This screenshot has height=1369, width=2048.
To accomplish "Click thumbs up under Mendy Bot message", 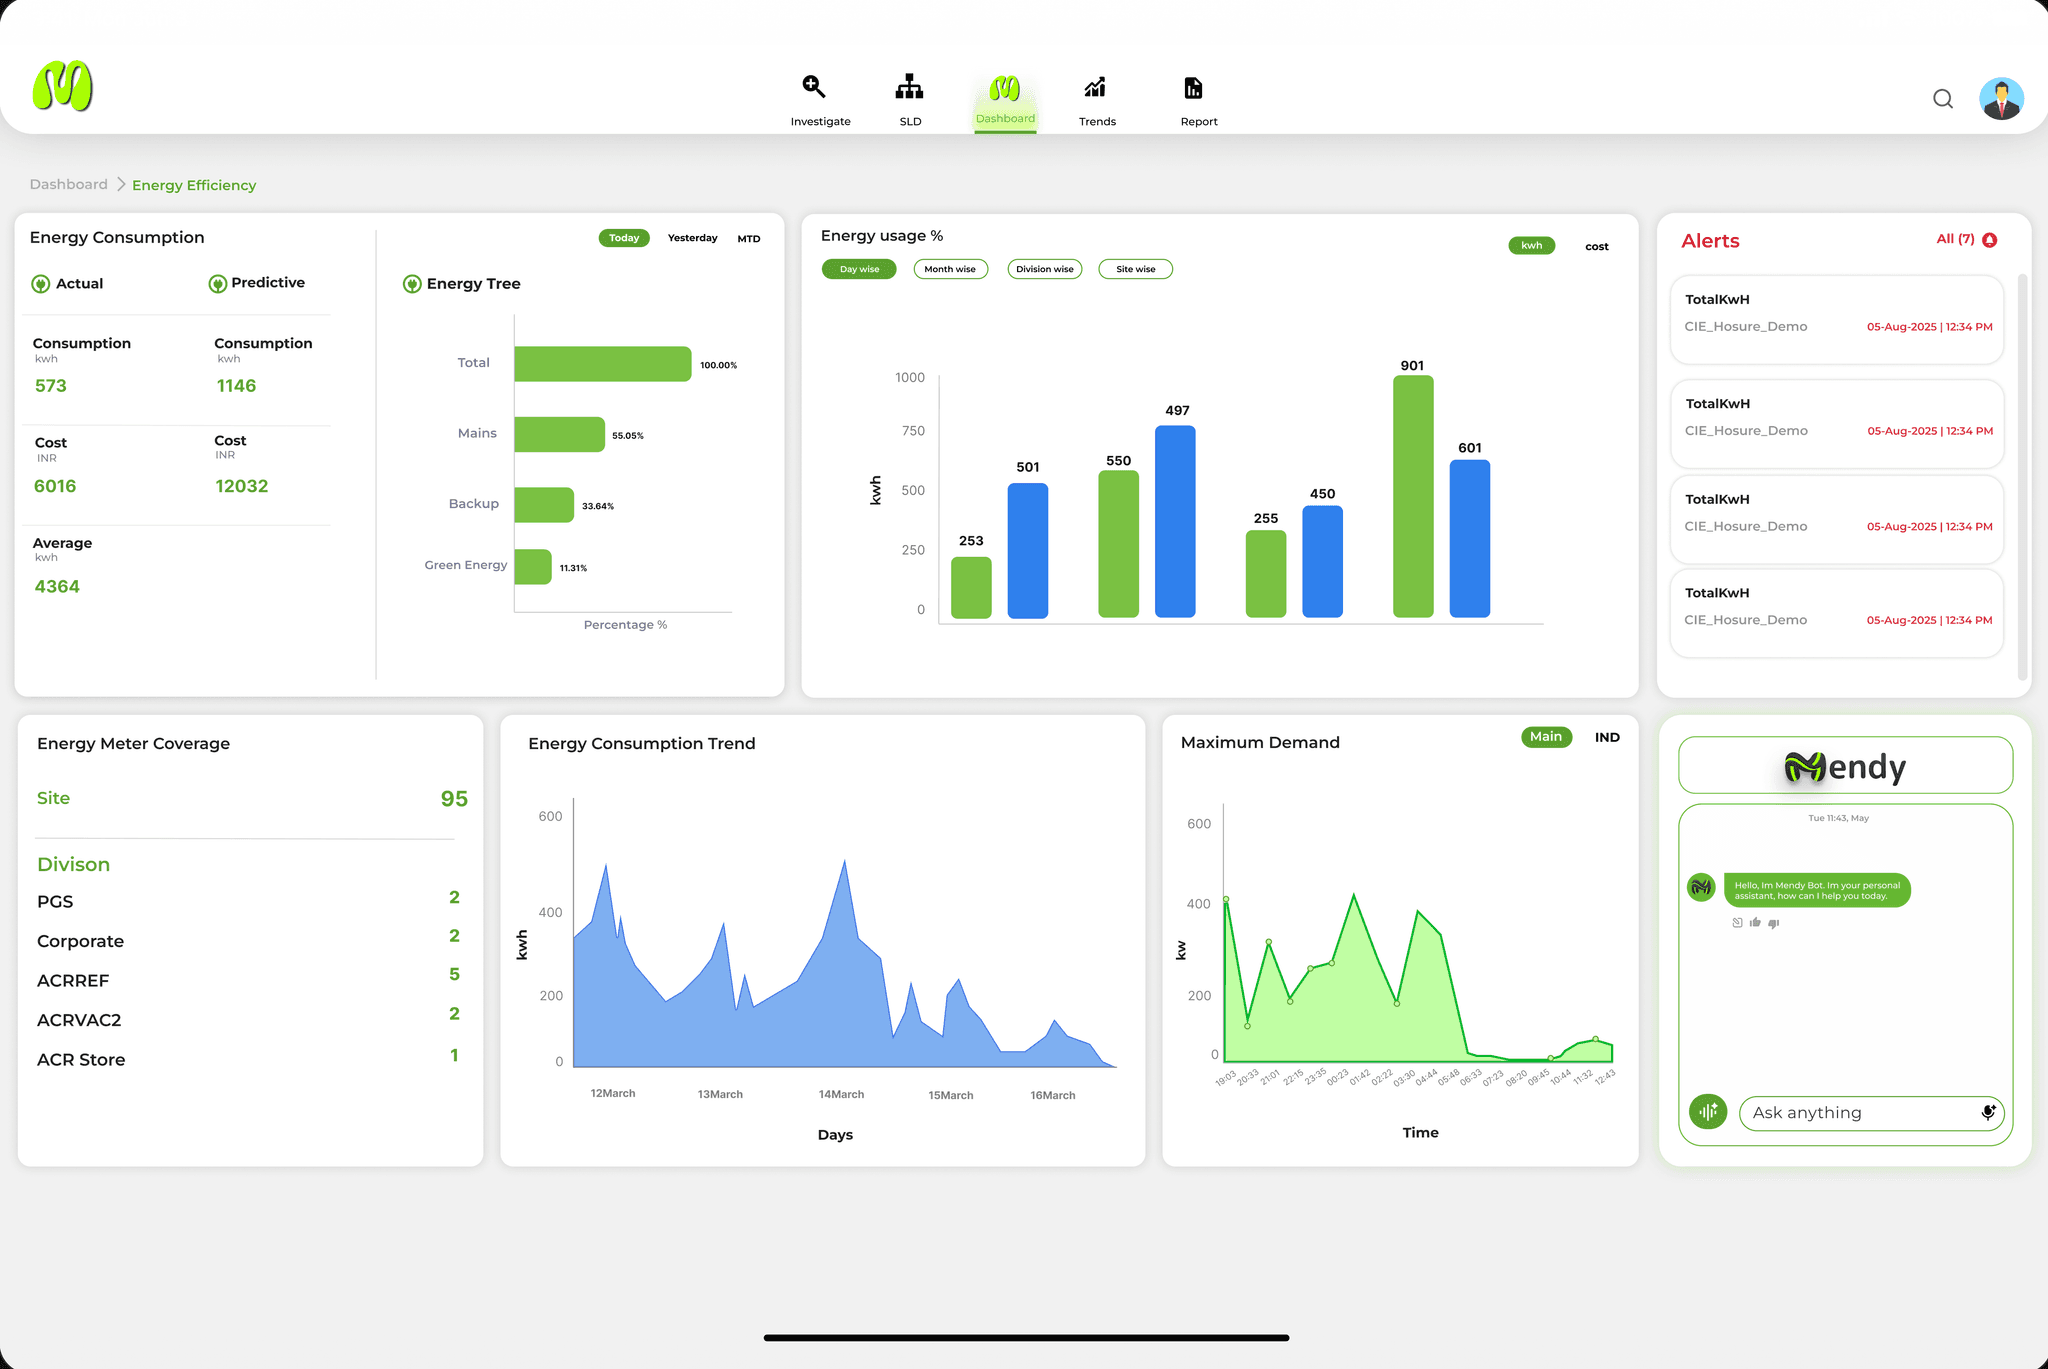I will point(1755,923).
